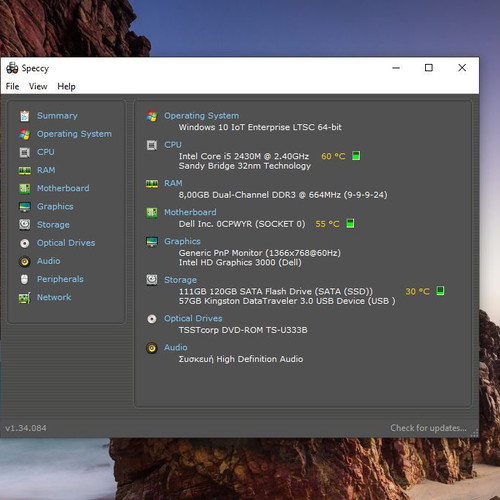Go to Operating System section in sidebar
The height and width of the screenshot is (500, 500).
pyautogui.click(x=74, y=134)
